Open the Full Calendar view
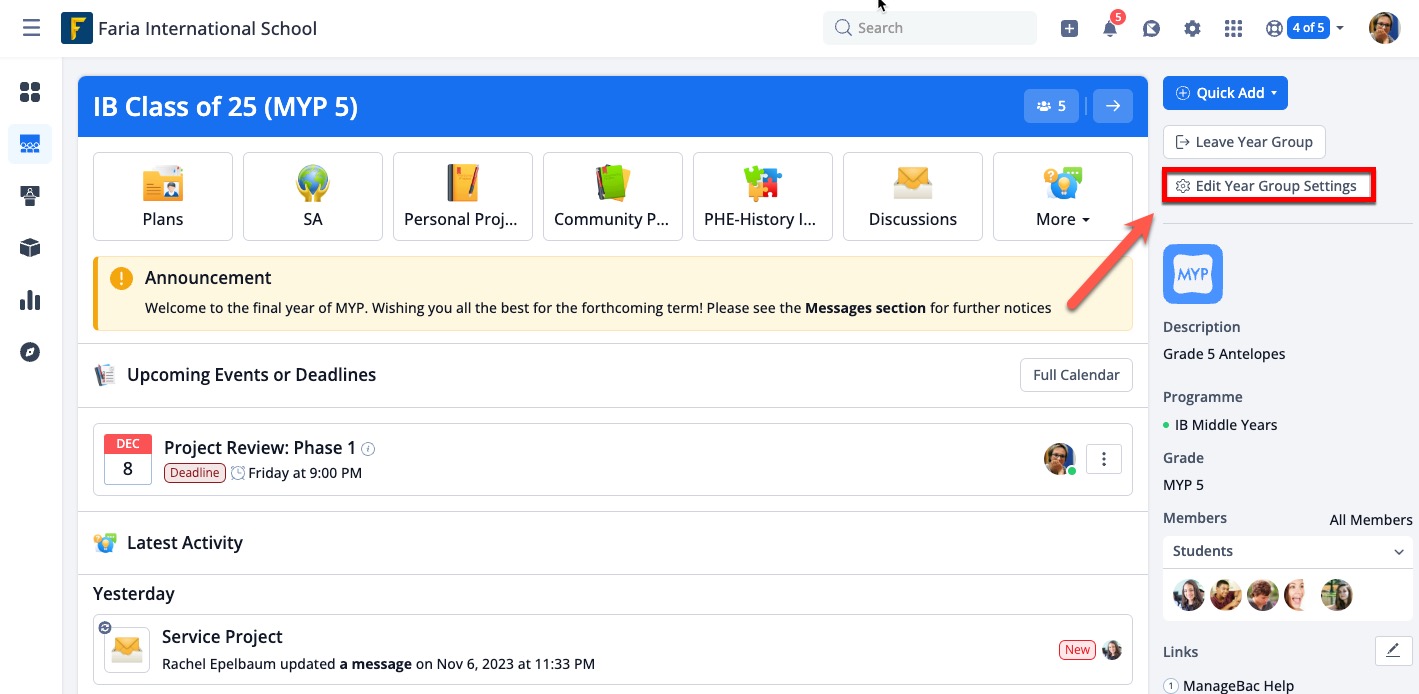Screen dimensions: 1419x694 tap(1075, 375)
